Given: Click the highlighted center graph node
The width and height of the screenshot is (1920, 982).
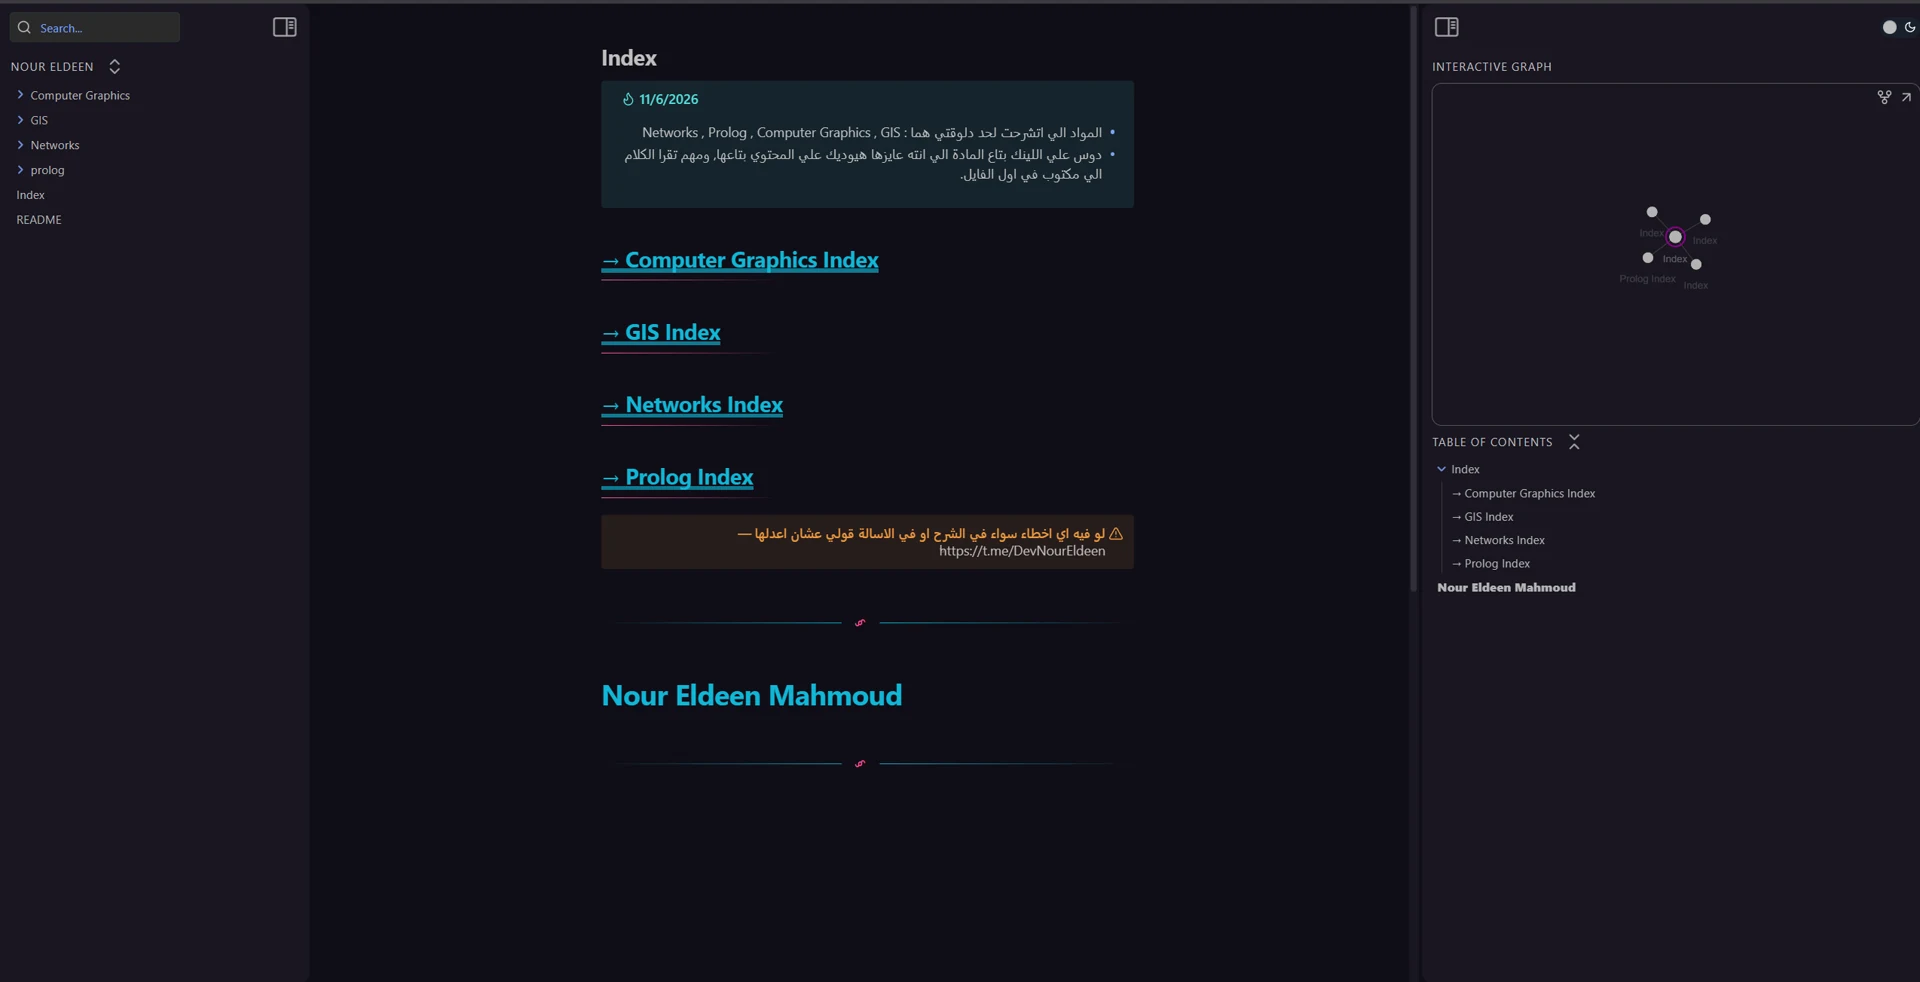Looking at the screenshot, I should pos(1675,237).
